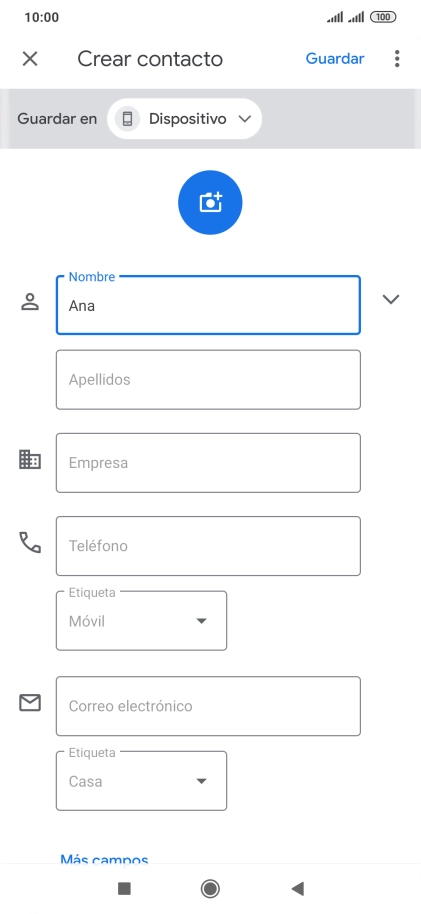Tap the Más campos link

click(104, 859)
